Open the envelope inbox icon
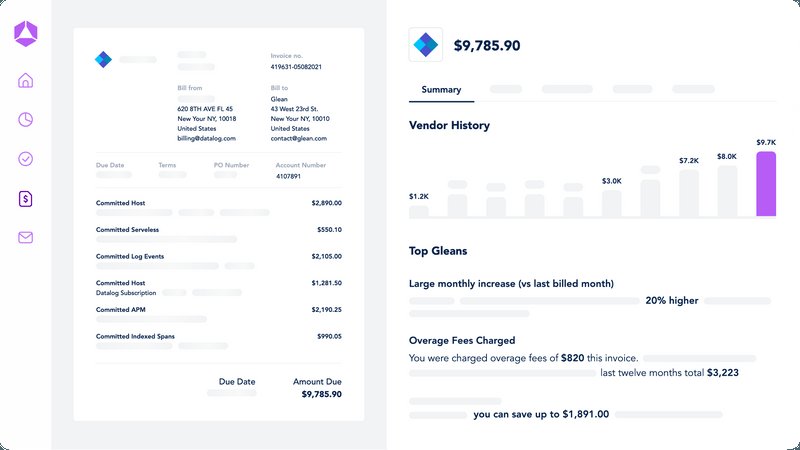The height and width of the screenshot is (450, 800). (x=26, y=237)
